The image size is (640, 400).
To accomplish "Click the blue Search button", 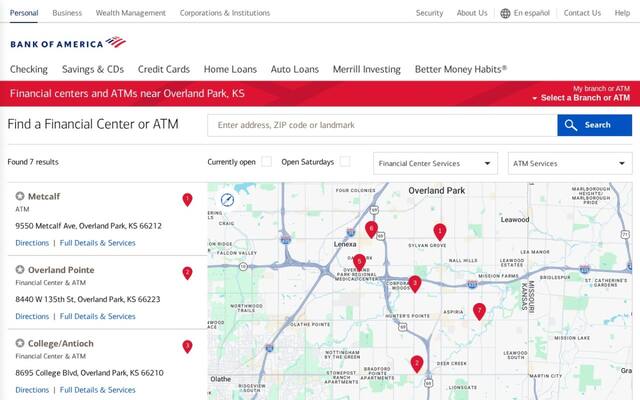I will [595, 125].
